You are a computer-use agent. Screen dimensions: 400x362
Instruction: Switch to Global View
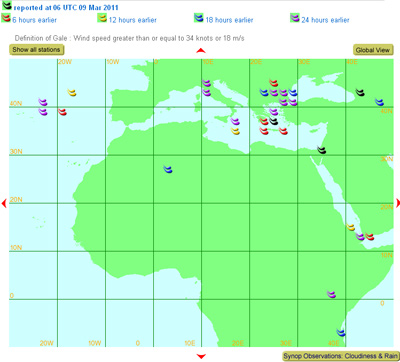[x=373, y=50]
